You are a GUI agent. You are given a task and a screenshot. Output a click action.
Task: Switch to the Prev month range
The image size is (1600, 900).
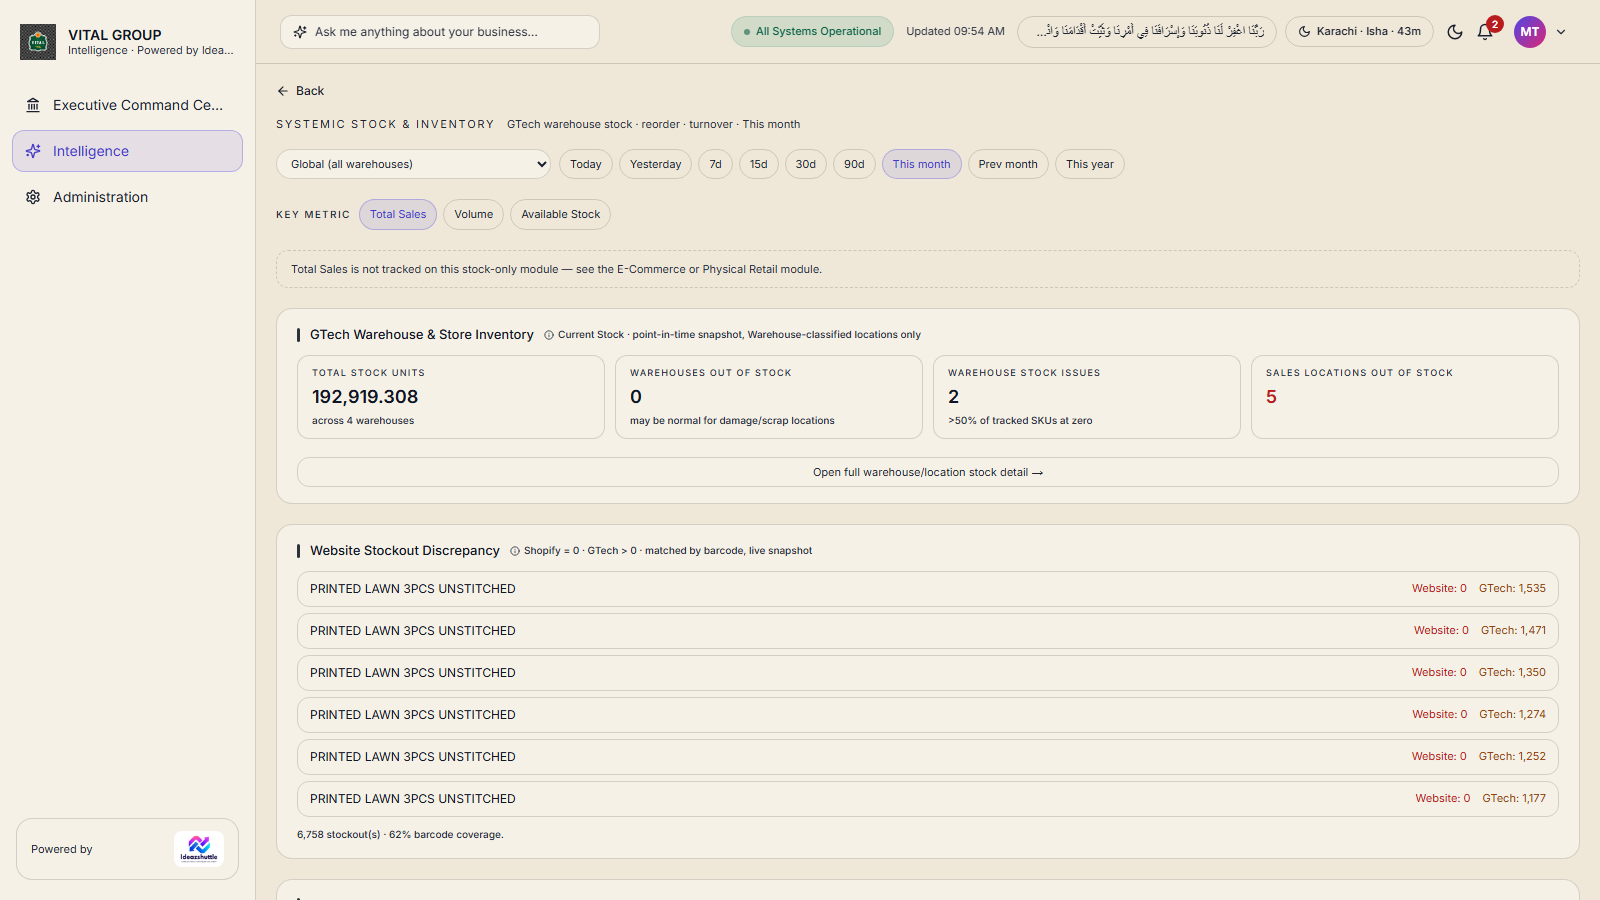(x=1008, y=164)
